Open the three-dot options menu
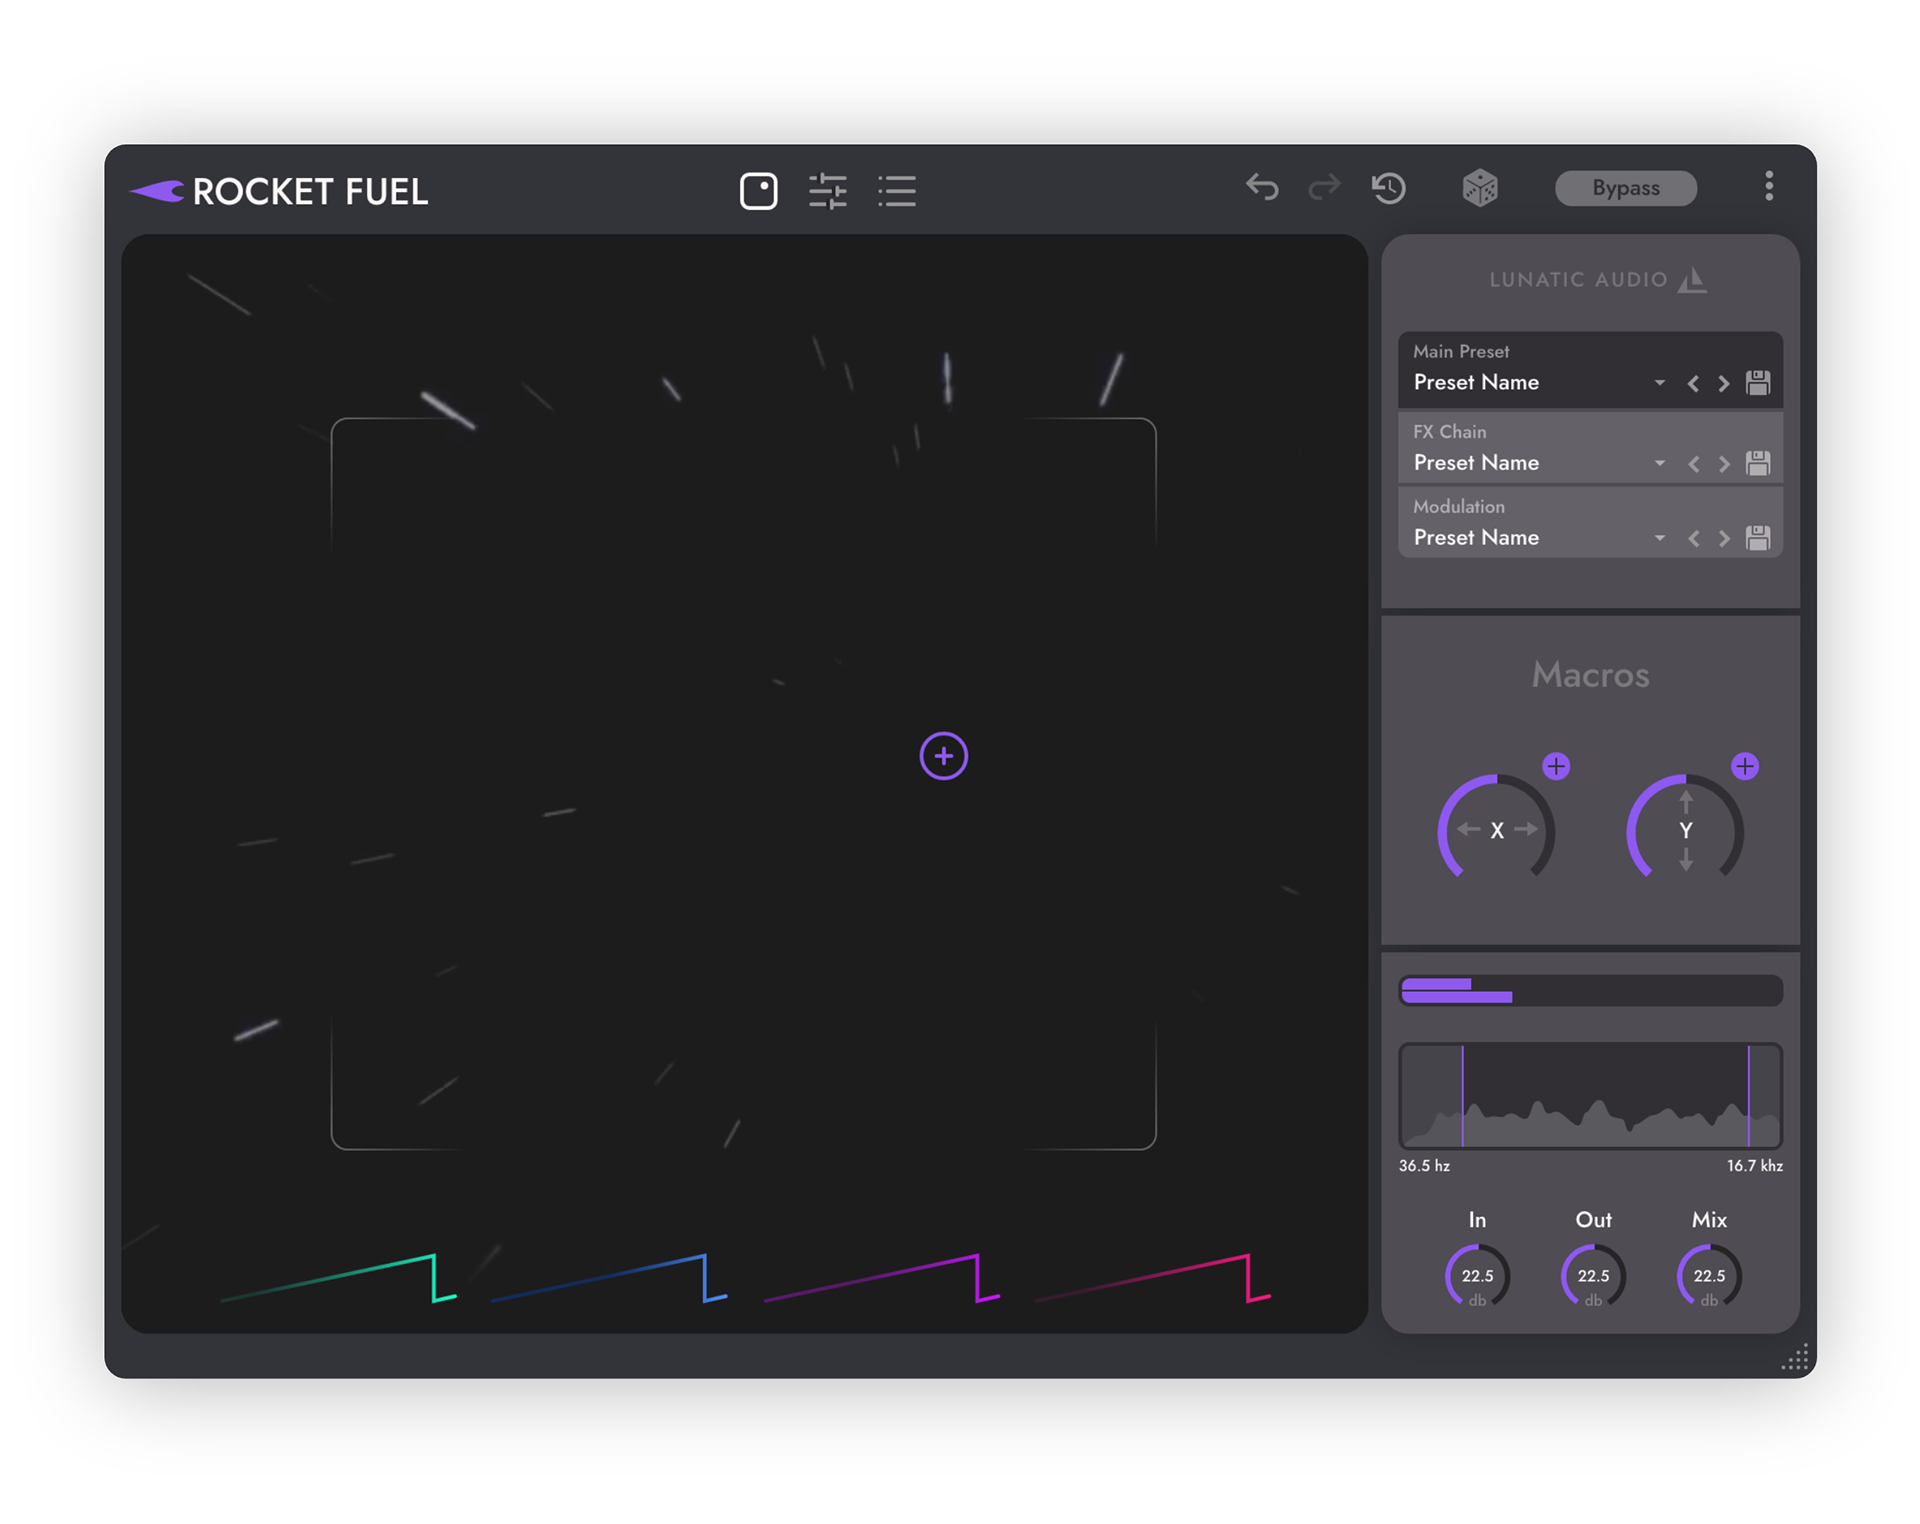Viewport: 1920px width, 1524px height. point(1768,186)
